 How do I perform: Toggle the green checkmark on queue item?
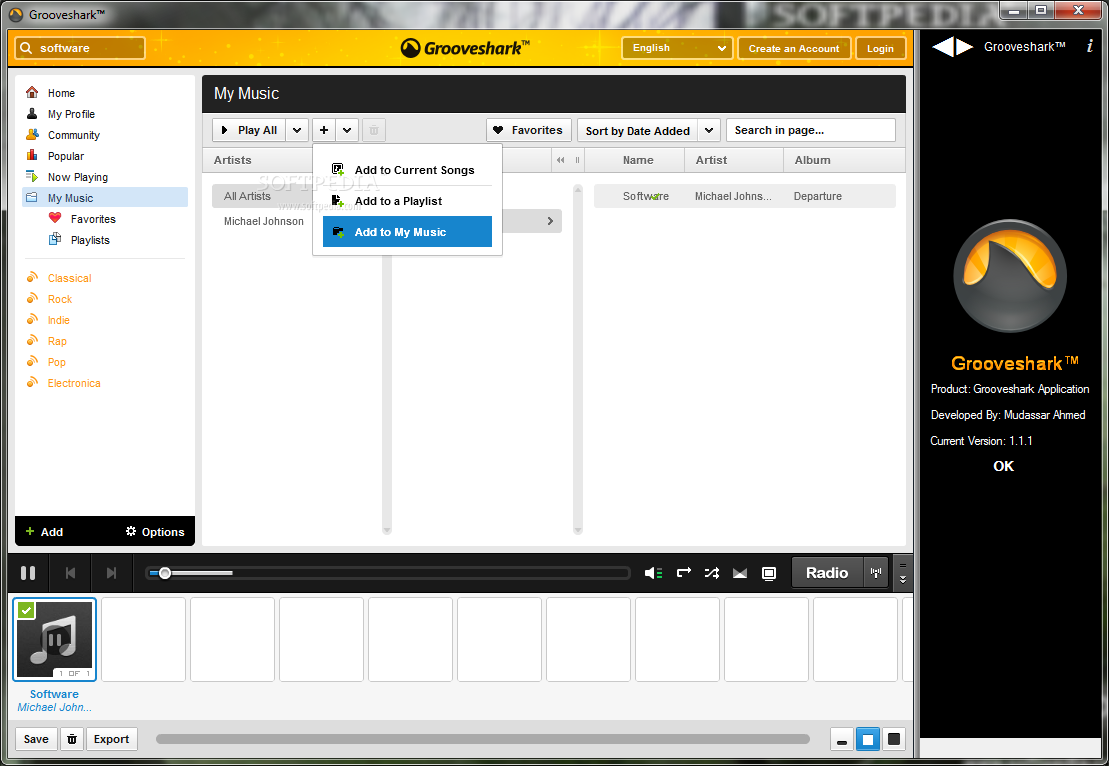click(x=26, y=610)
